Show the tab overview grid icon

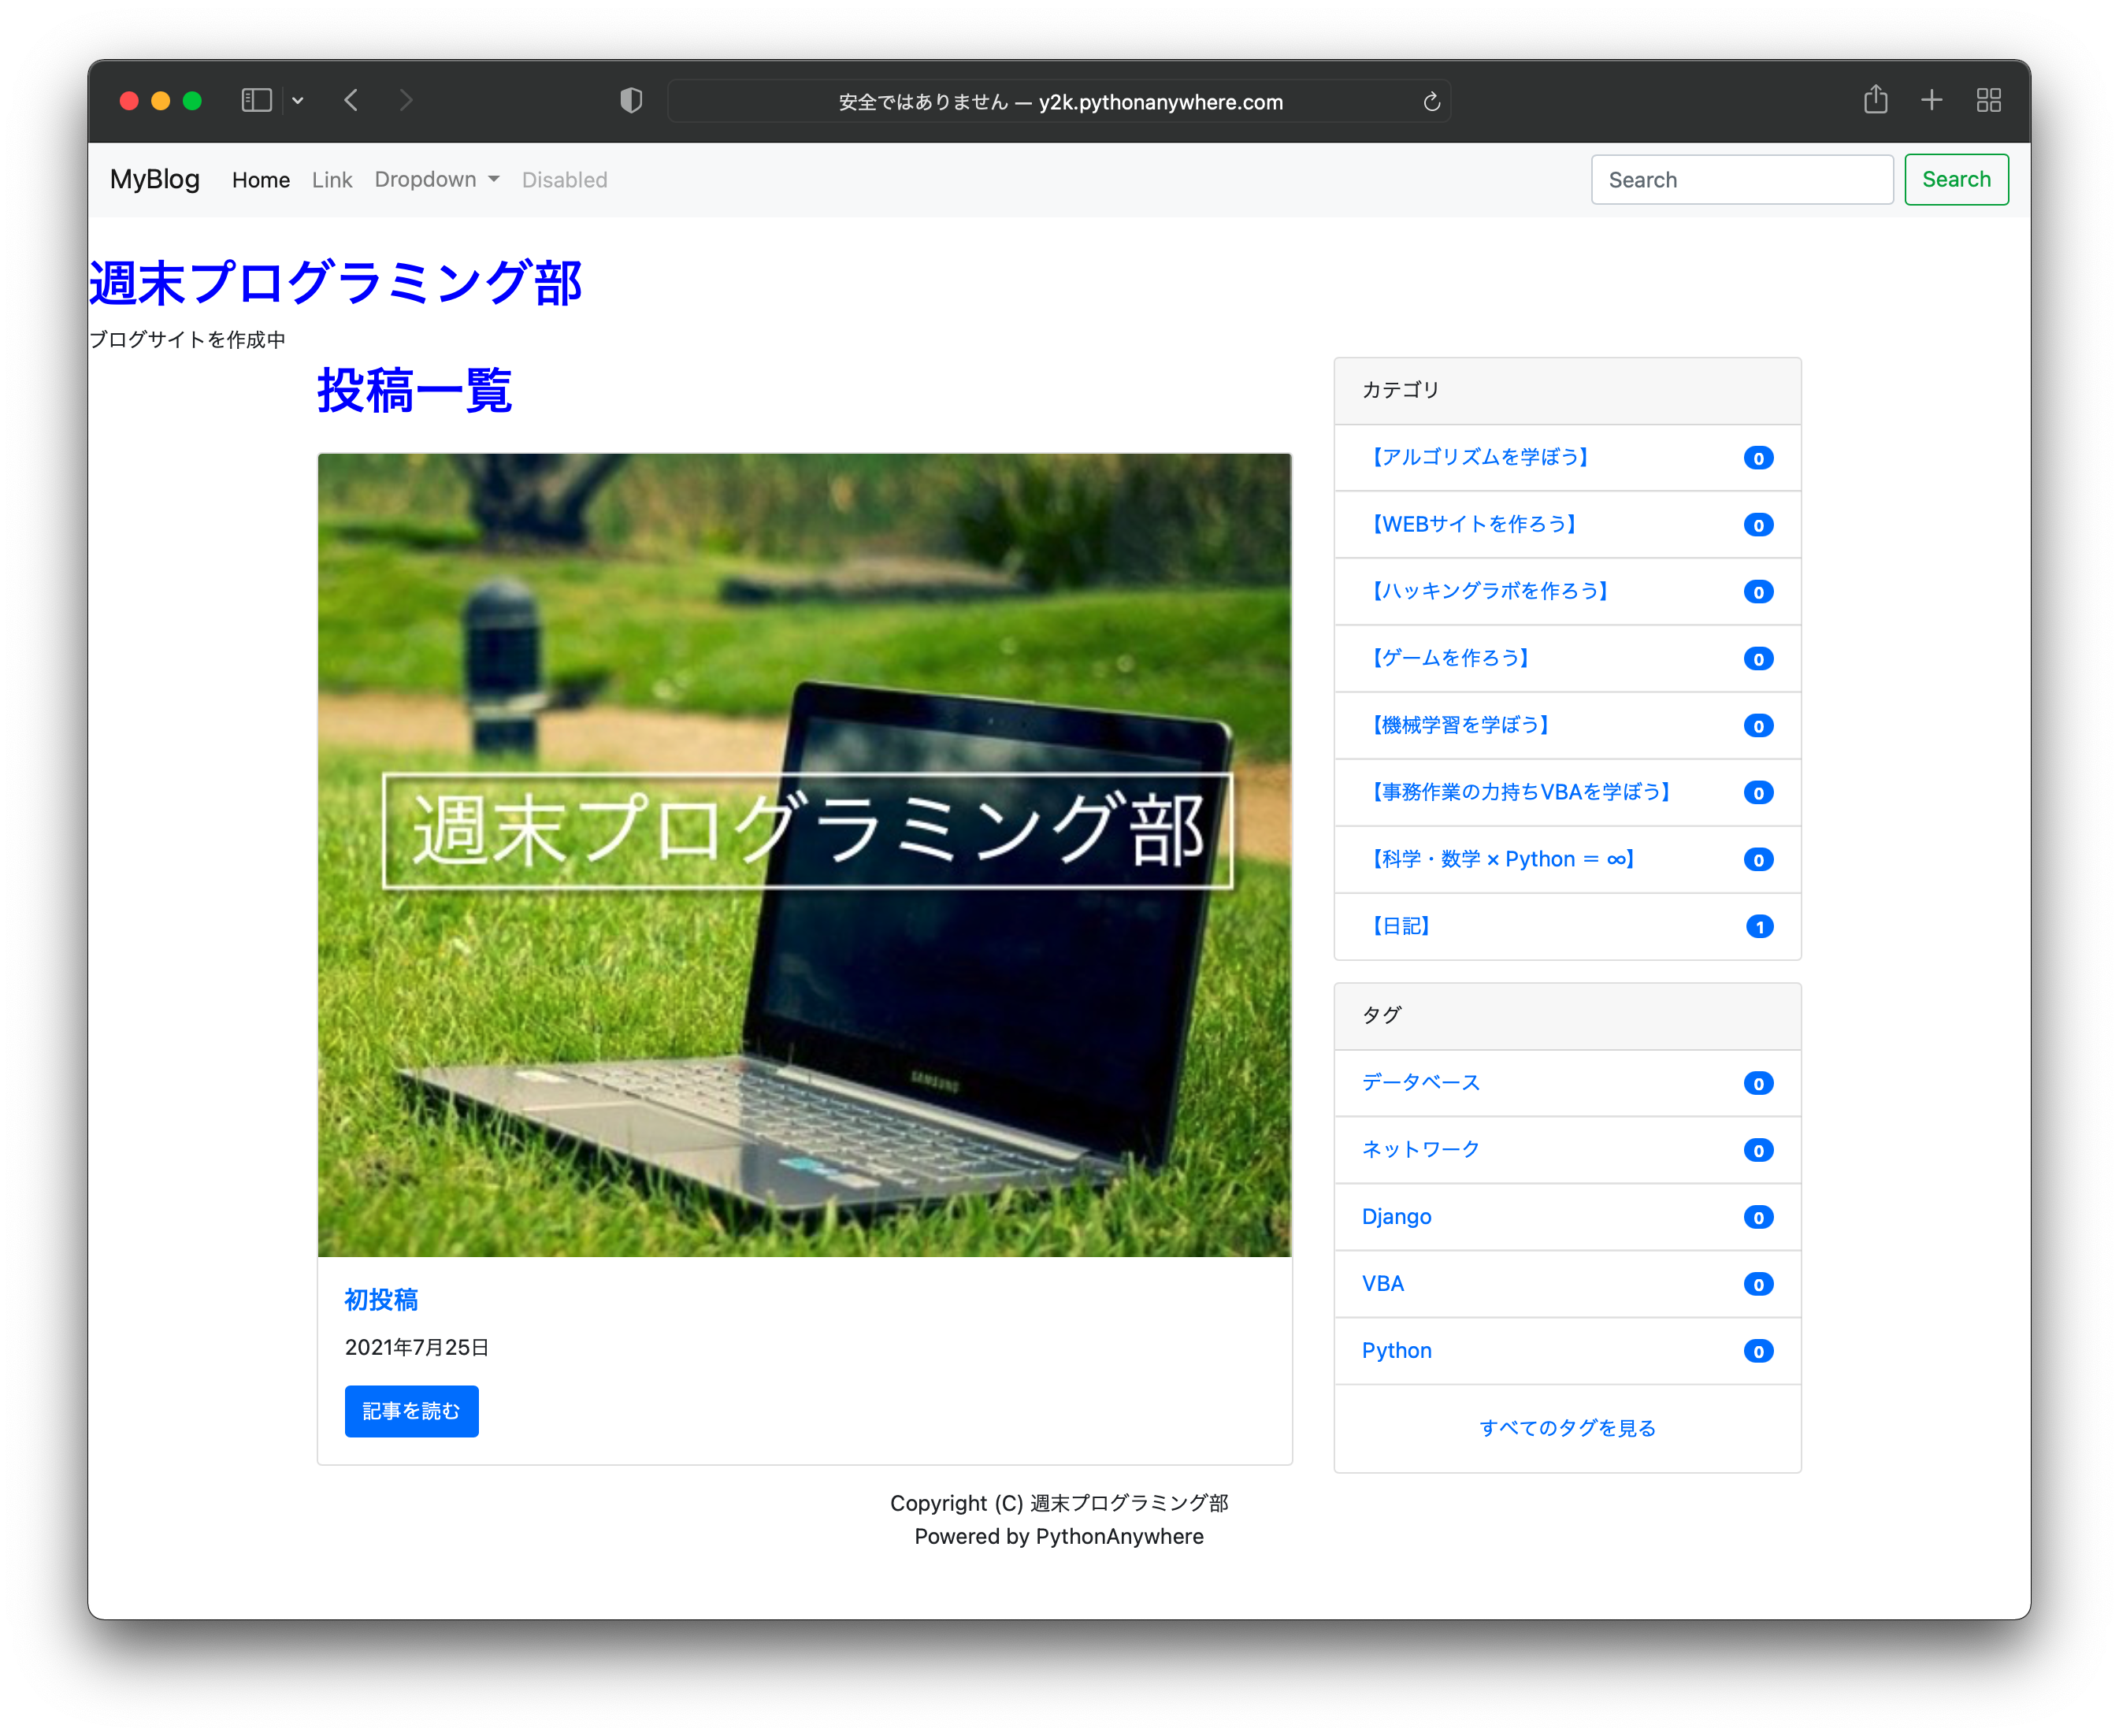(1988, 100)
